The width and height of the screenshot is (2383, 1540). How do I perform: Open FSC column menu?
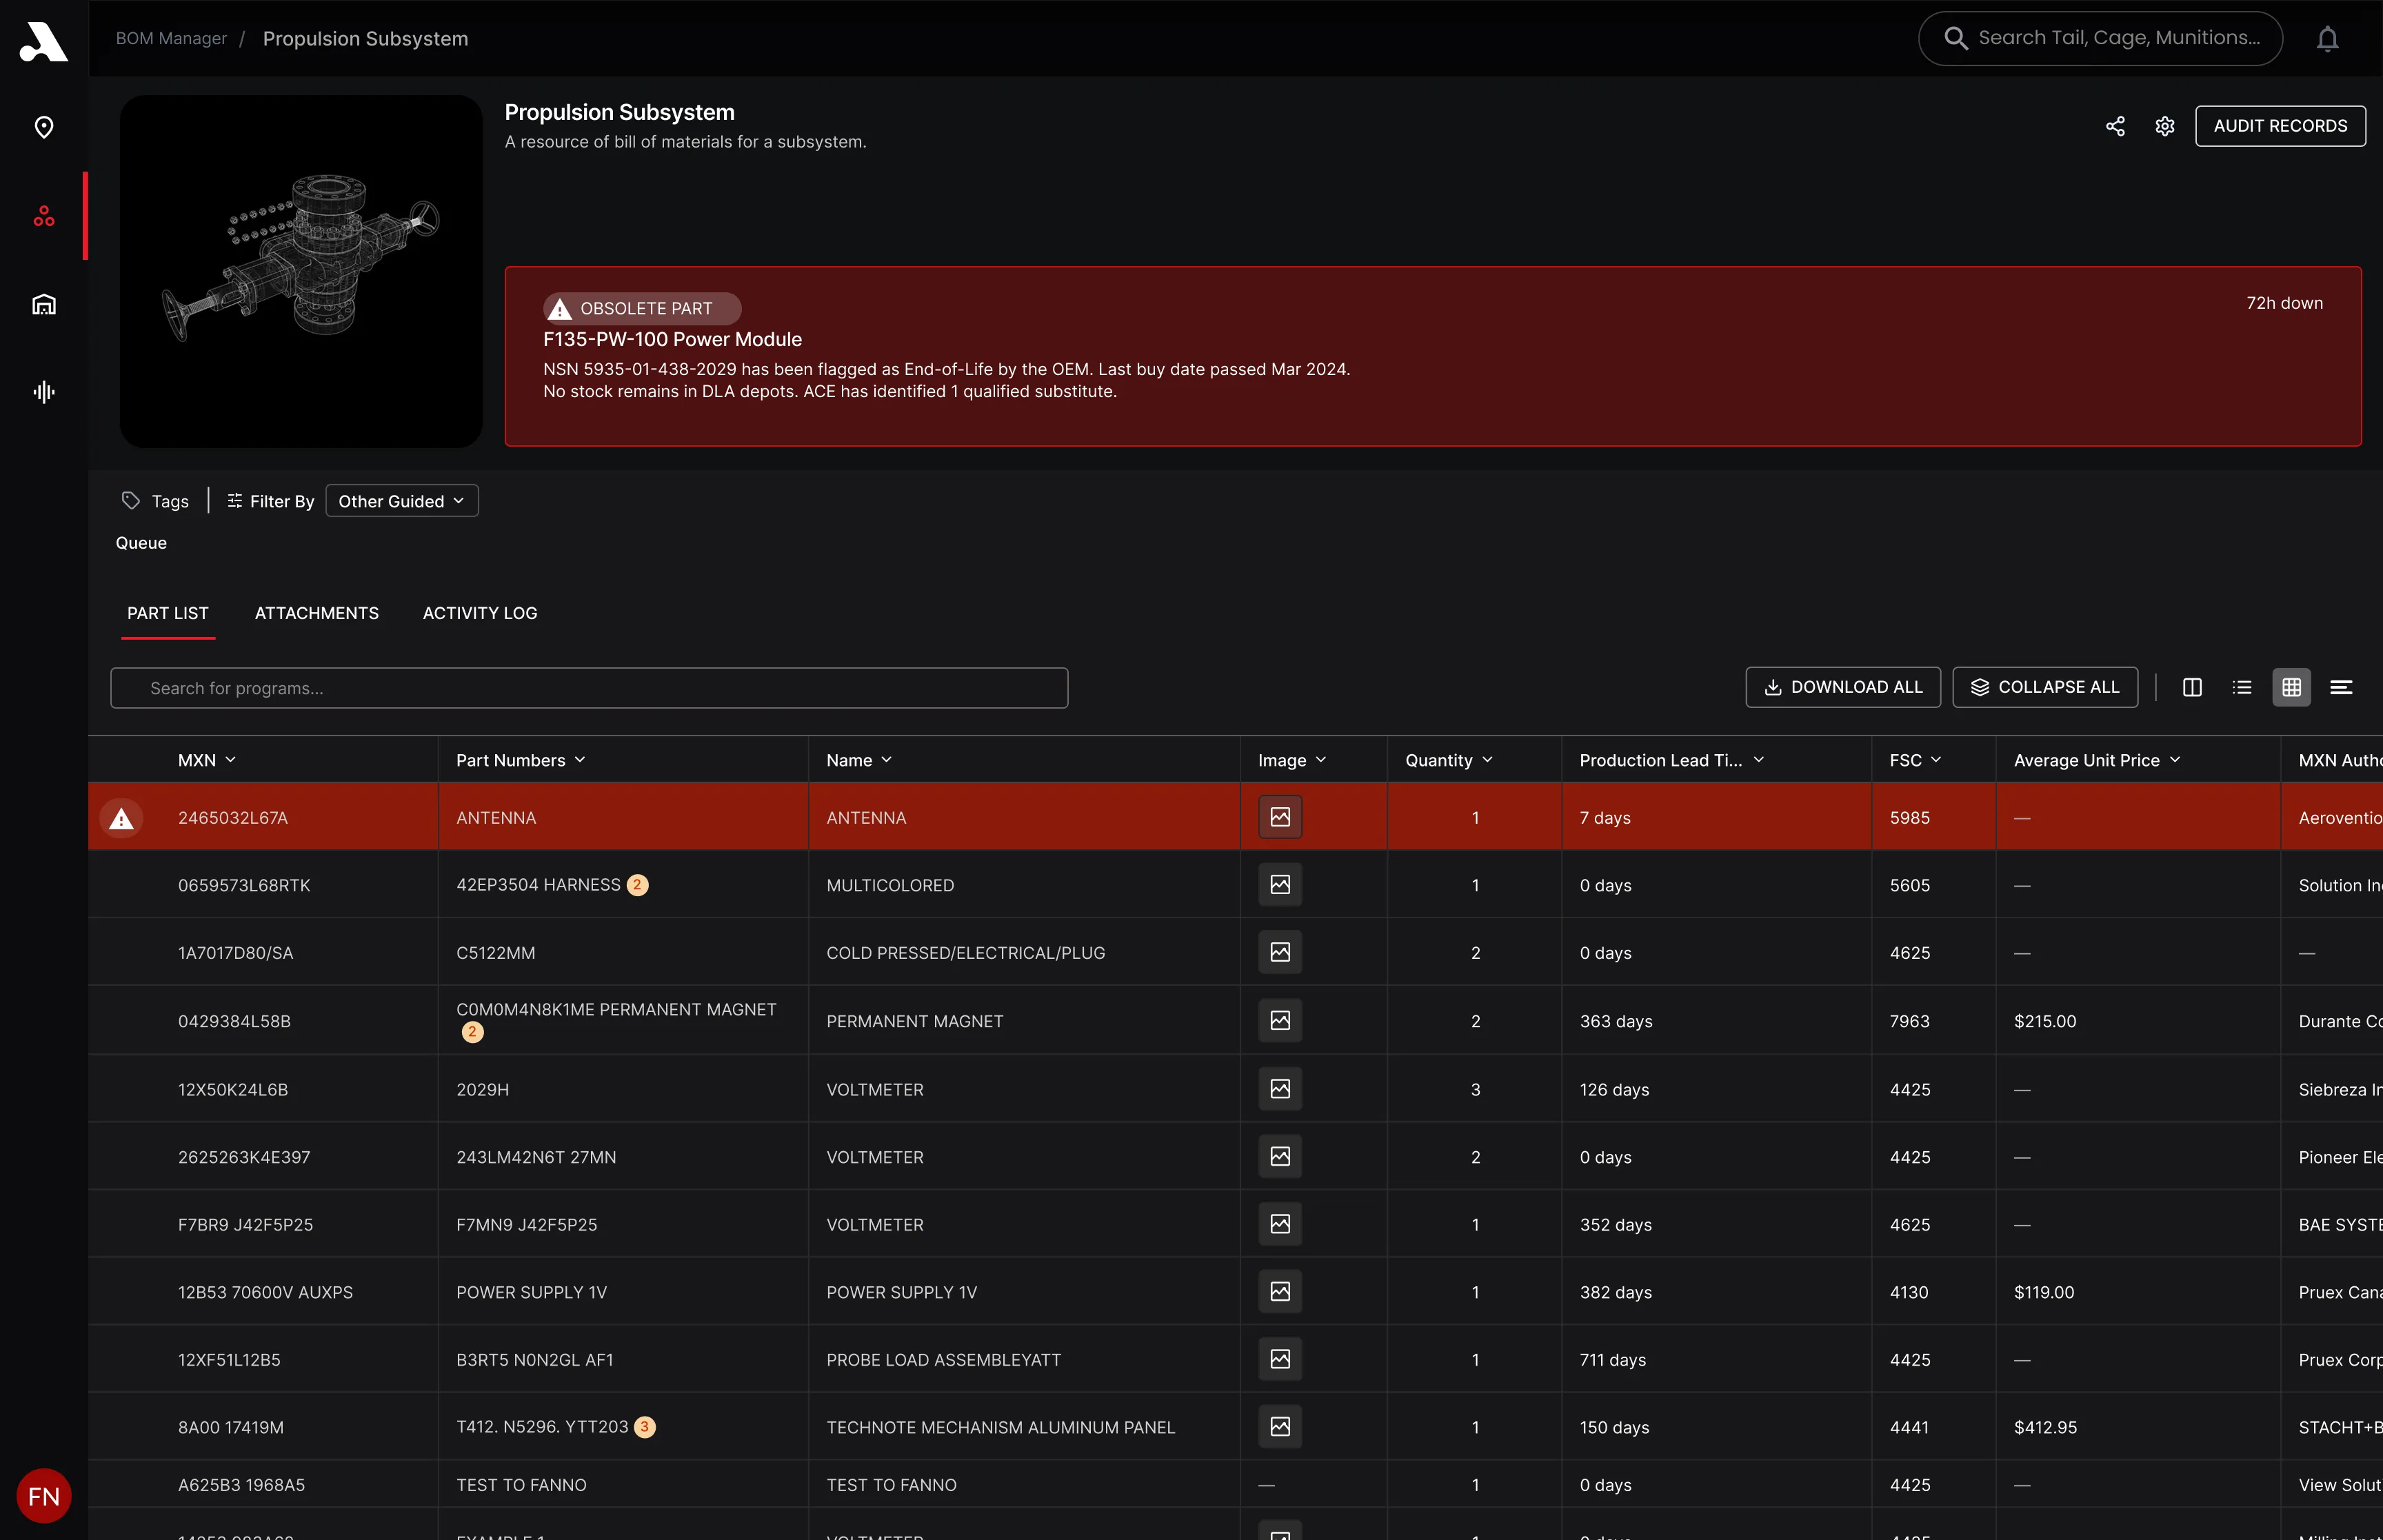coord(1936,760)
